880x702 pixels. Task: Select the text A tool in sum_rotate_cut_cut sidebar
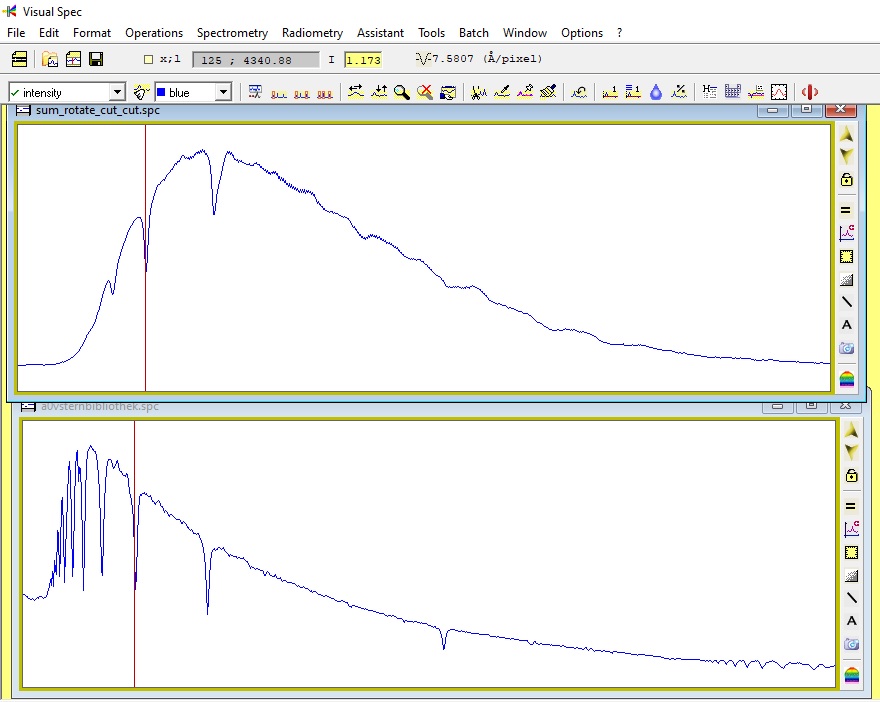pos(846,325)
